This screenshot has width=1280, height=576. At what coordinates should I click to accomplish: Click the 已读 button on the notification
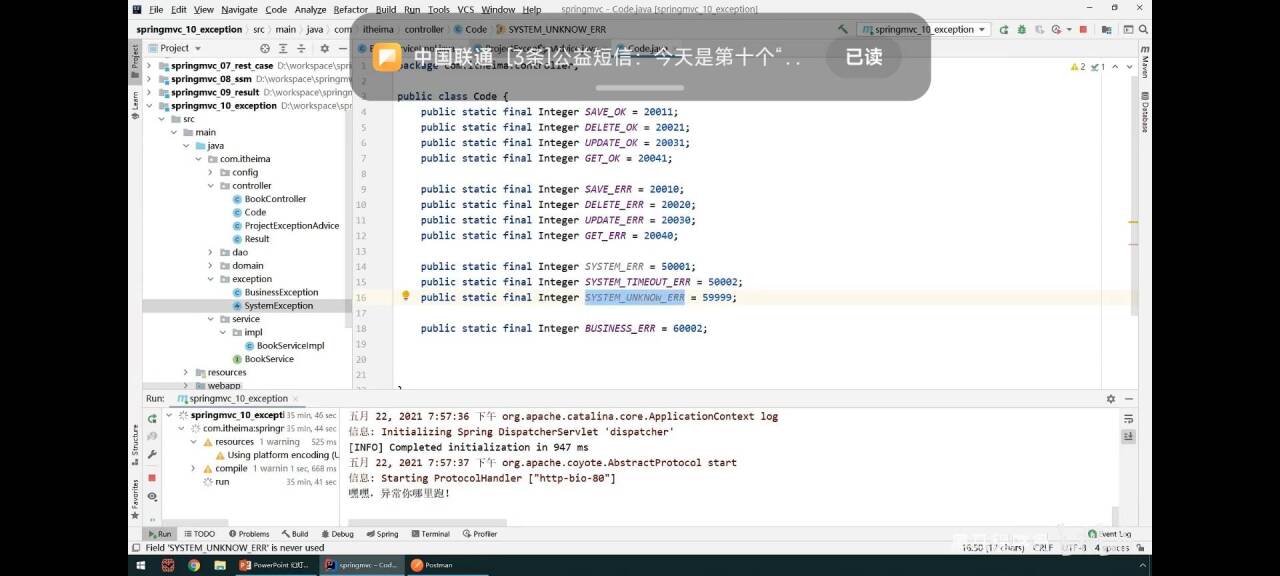pos(864,57)
